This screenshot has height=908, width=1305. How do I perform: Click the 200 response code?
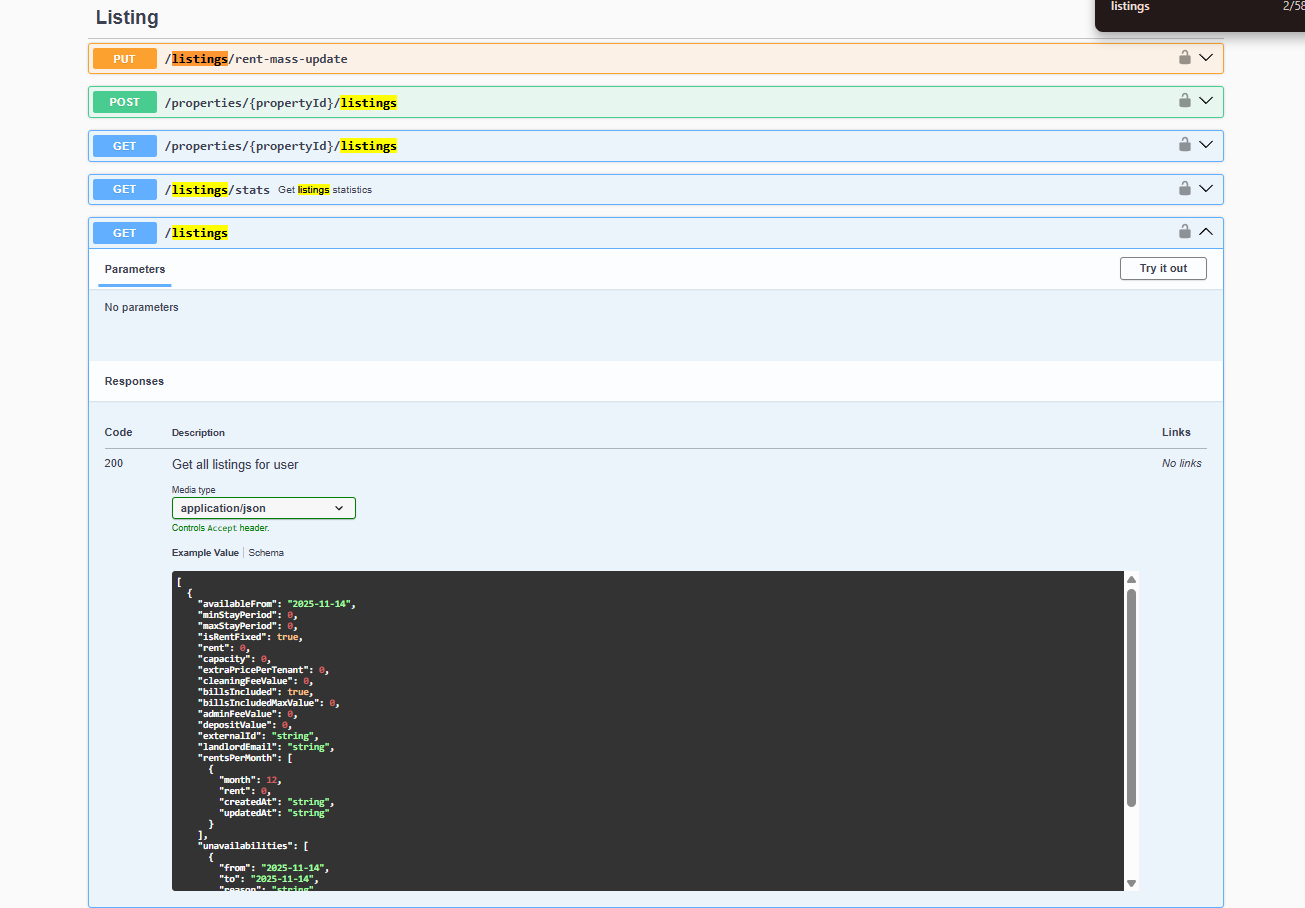[x=114, y=463]
